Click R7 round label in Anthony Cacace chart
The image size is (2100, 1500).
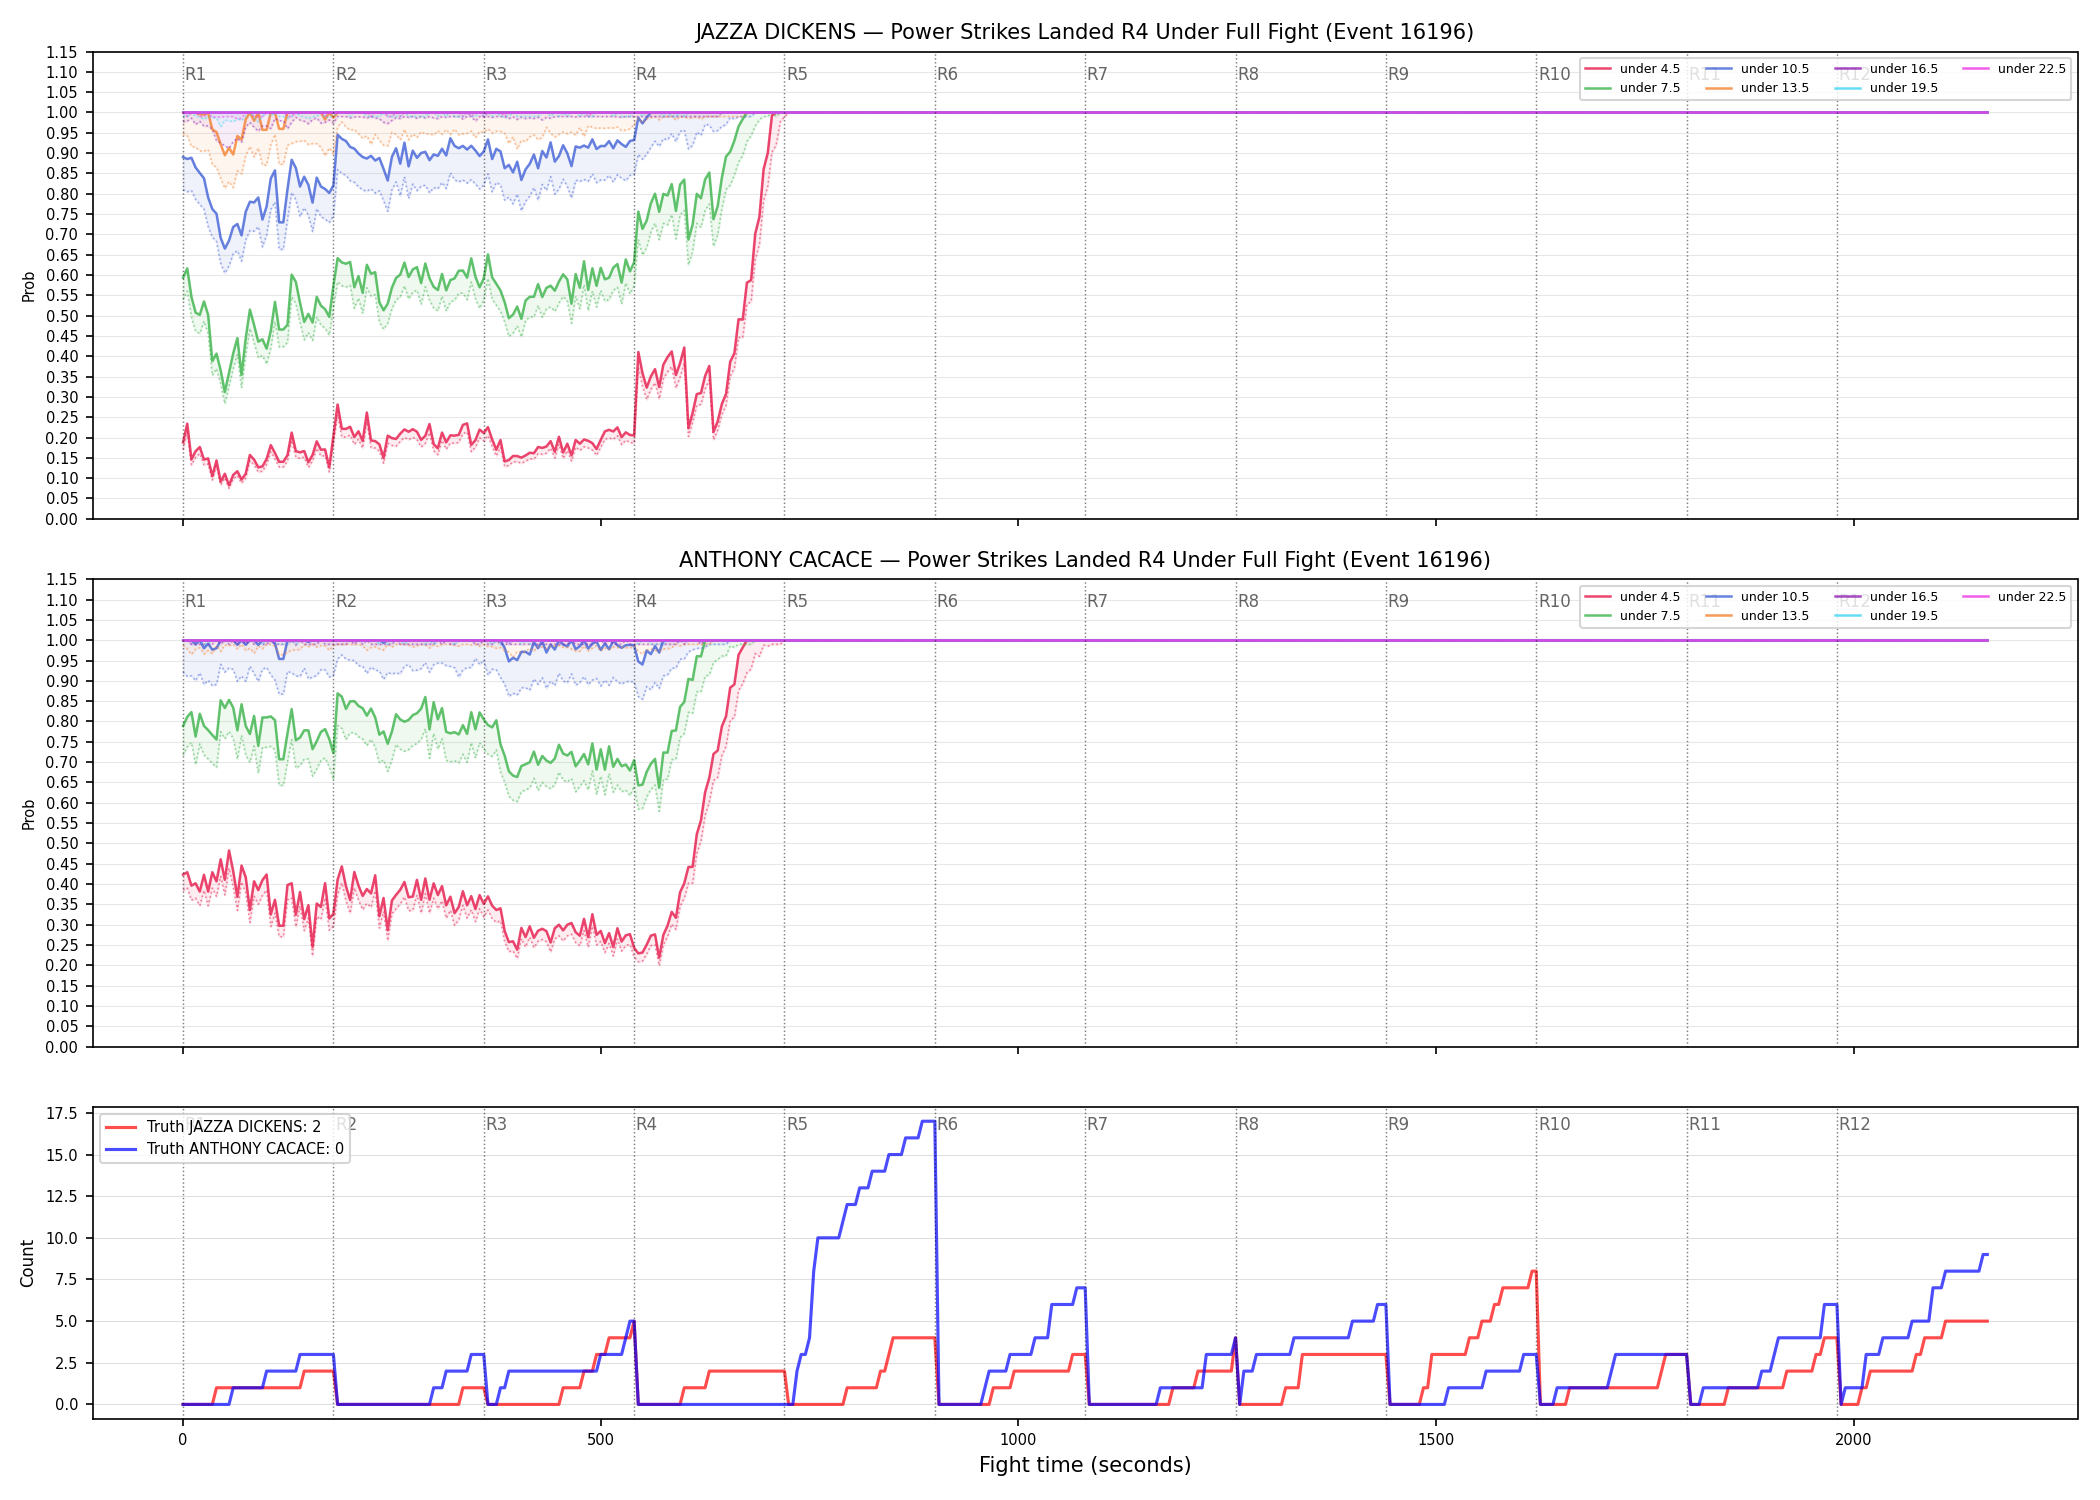coord(1097,601)
